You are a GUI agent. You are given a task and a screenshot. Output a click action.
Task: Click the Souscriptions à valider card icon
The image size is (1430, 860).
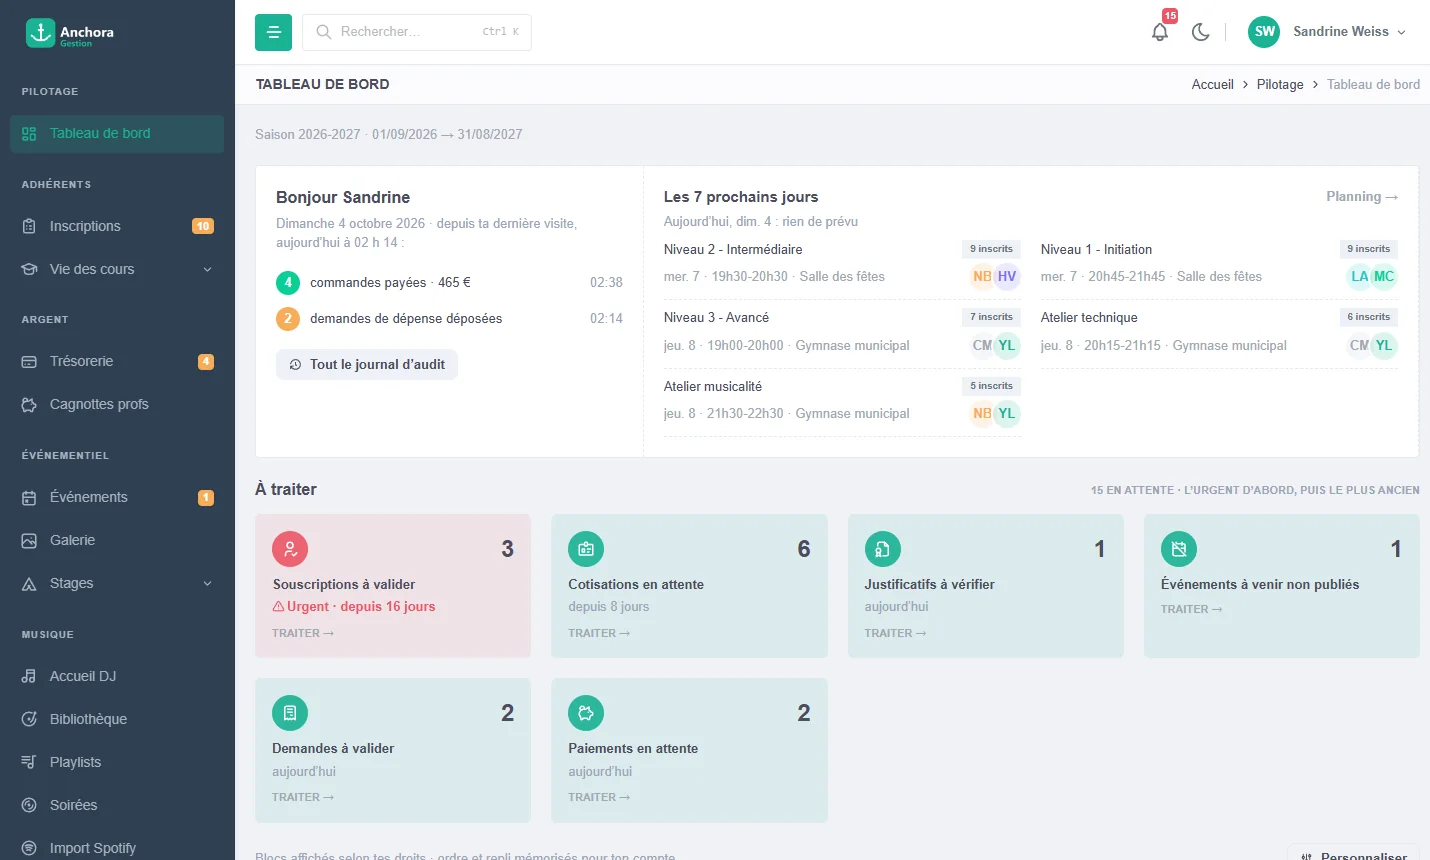(290, 549)
